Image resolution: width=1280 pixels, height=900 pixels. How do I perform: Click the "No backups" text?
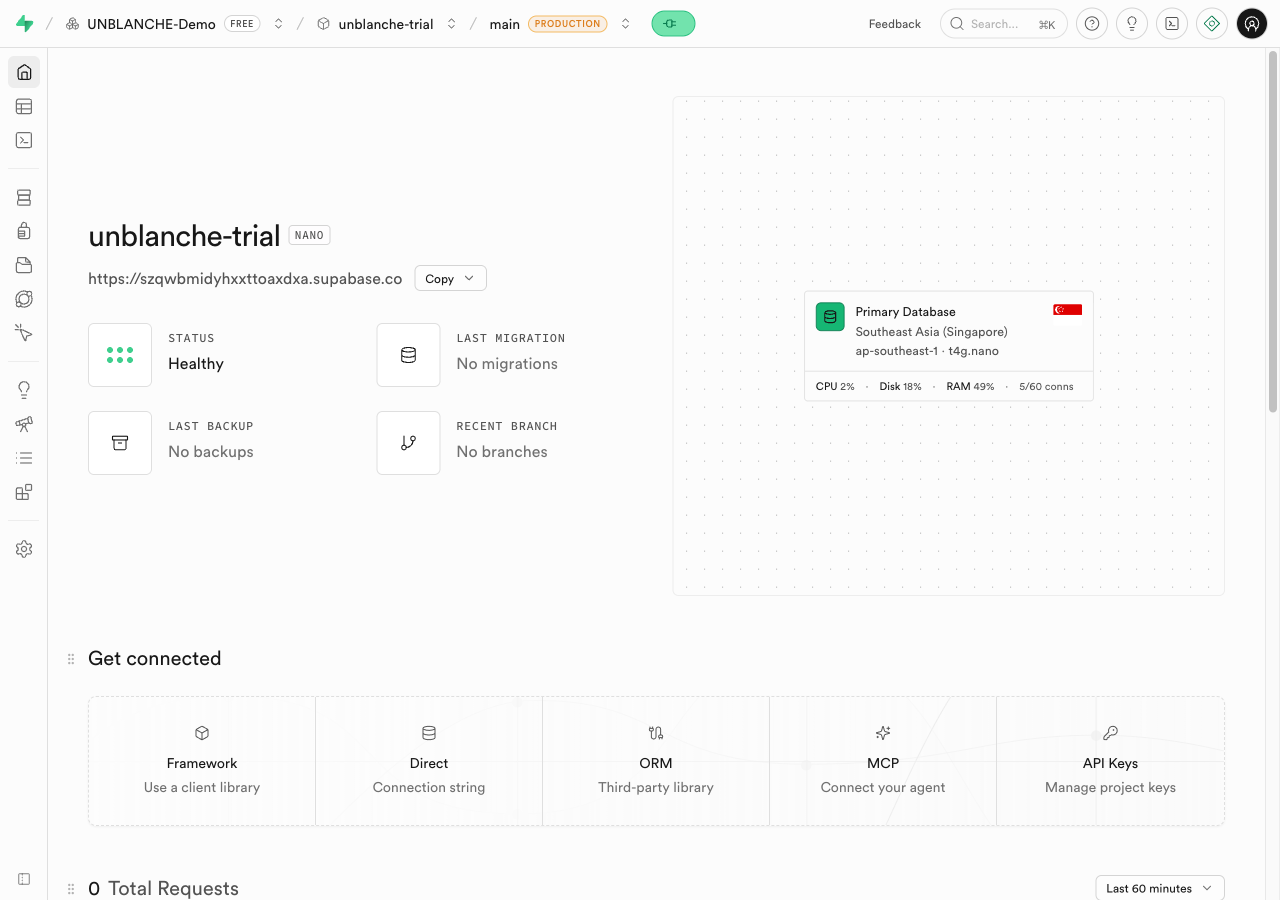(211, 452)
